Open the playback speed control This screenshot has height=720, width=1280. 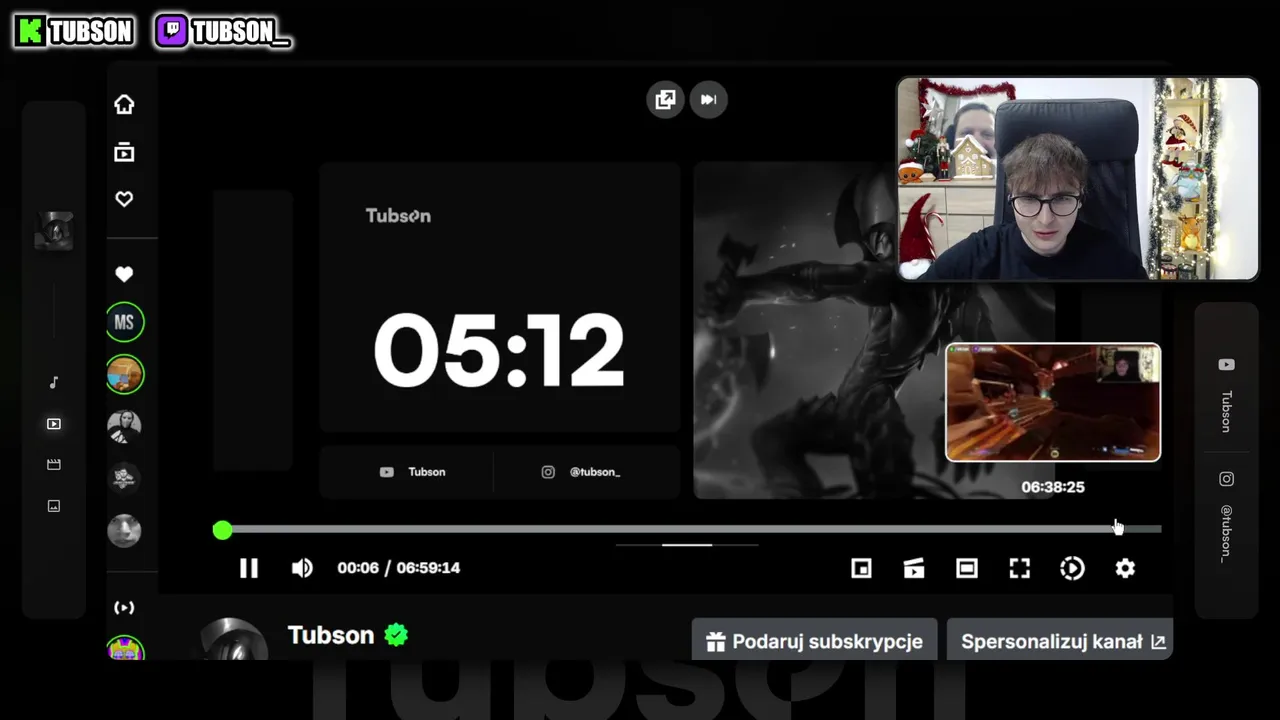(1072, 568)
